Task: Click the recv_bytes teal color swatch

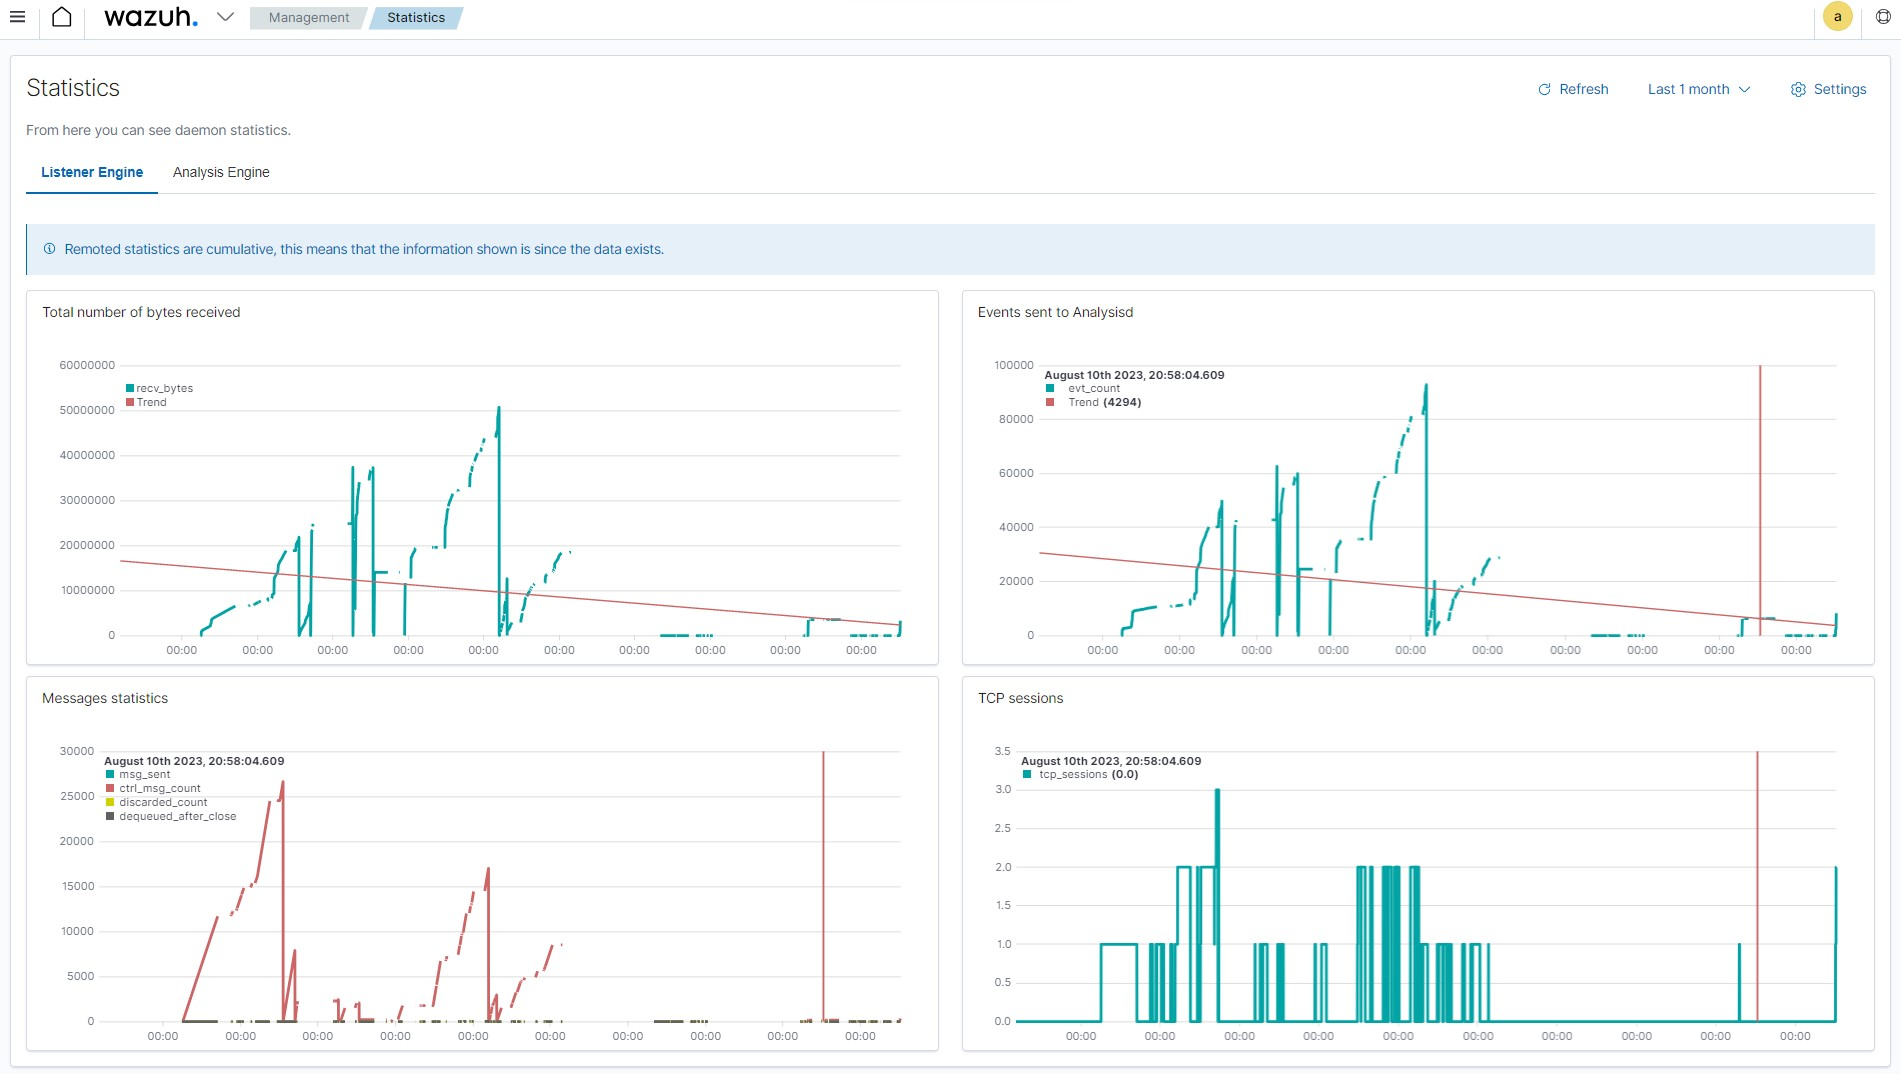Action: pos(130,388)
